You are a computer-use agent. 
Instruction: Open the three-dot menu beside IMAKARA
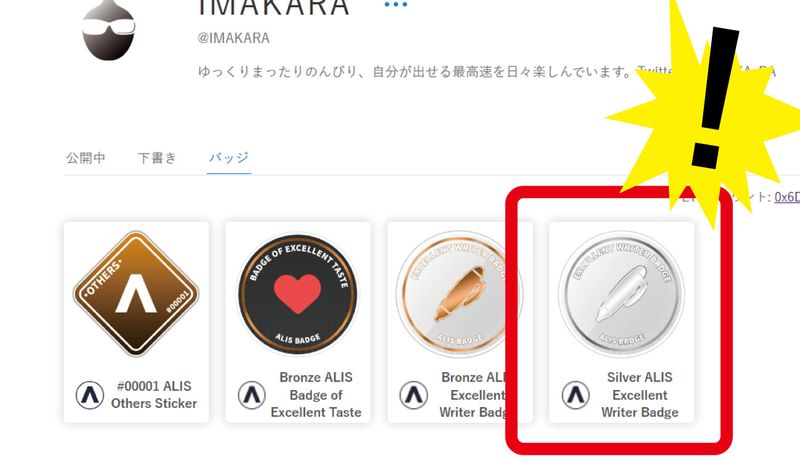(x=396, y=5)
